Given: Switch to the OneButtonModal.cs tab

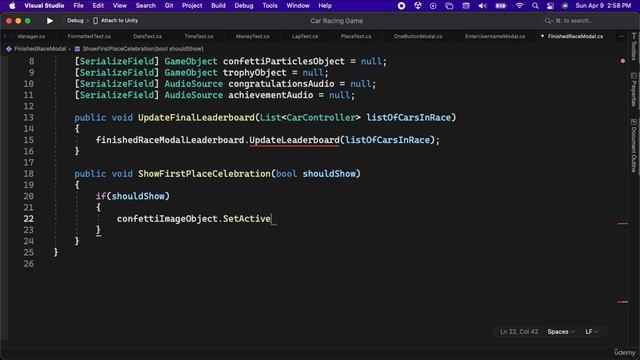Looking at the screenshot, I should pos(418,36).
